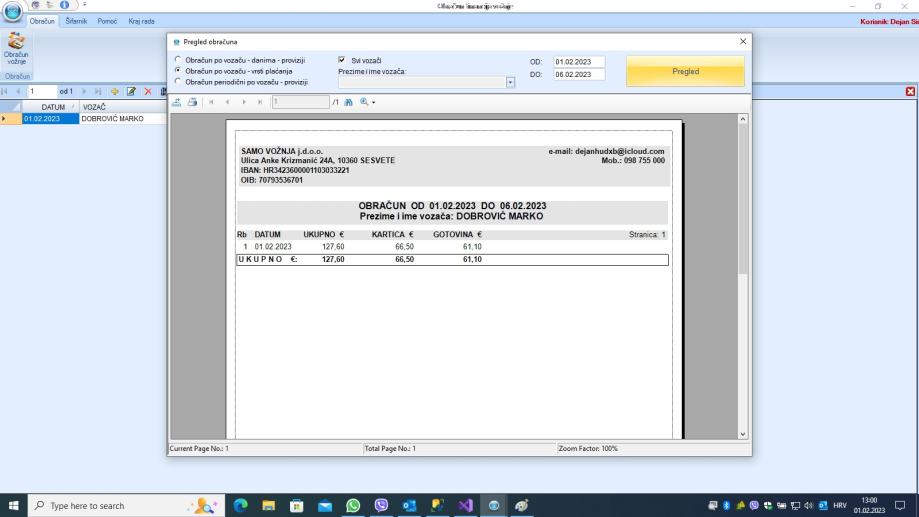The width and height of the screenshot is (919, 517).
Task: Select the 01.02.2023 cell in main grid
Action: [50, 118]
